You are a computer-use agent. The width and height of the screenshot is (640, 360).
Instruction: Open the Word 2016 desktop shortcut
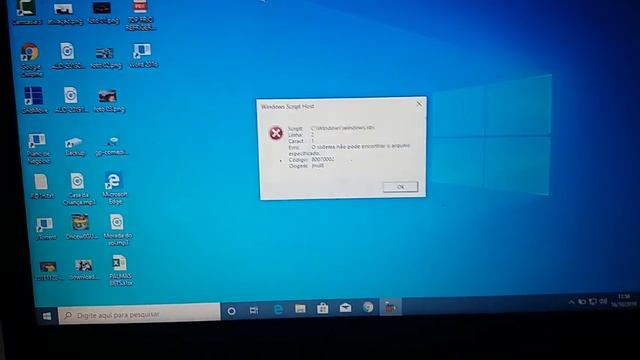[142, 56]
